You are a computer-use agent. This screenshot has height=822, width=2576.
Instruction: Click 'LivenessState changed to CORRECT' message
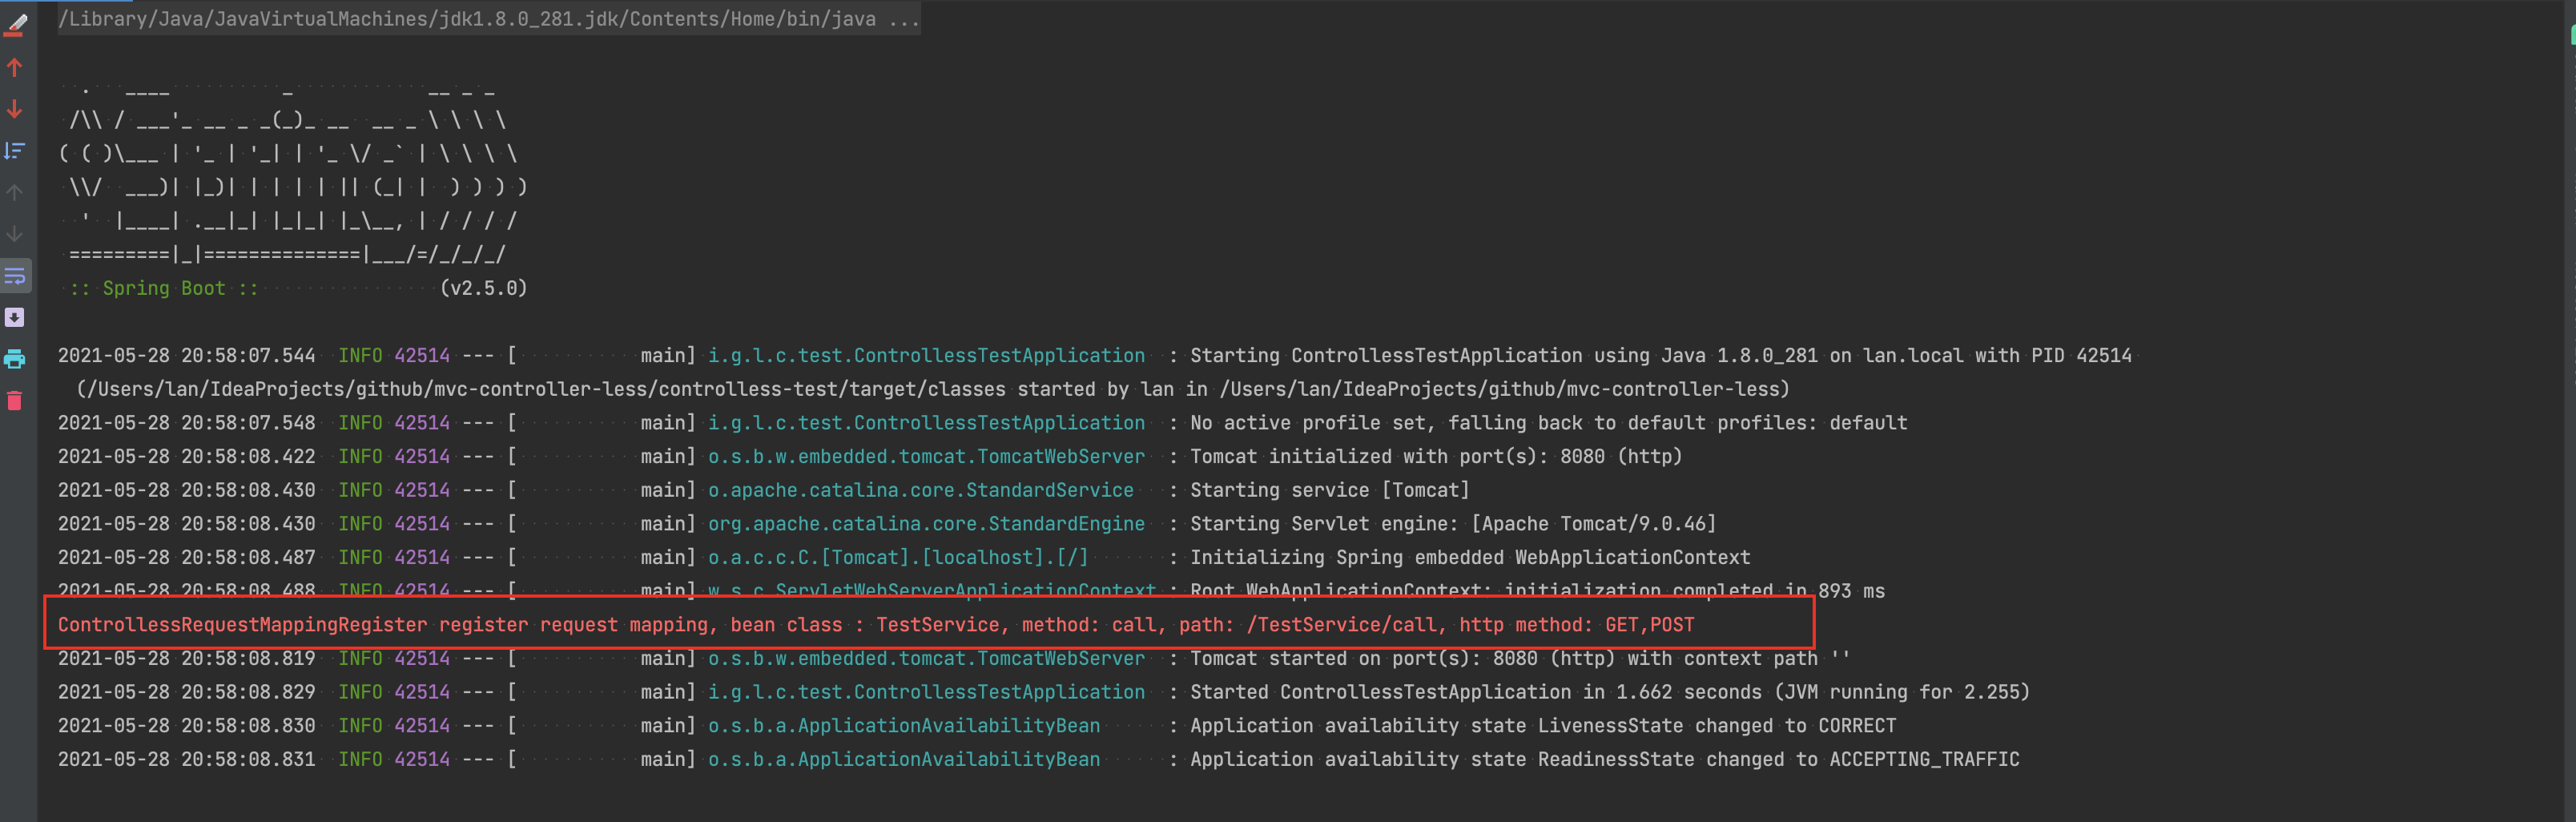(x=1543, y=726)
